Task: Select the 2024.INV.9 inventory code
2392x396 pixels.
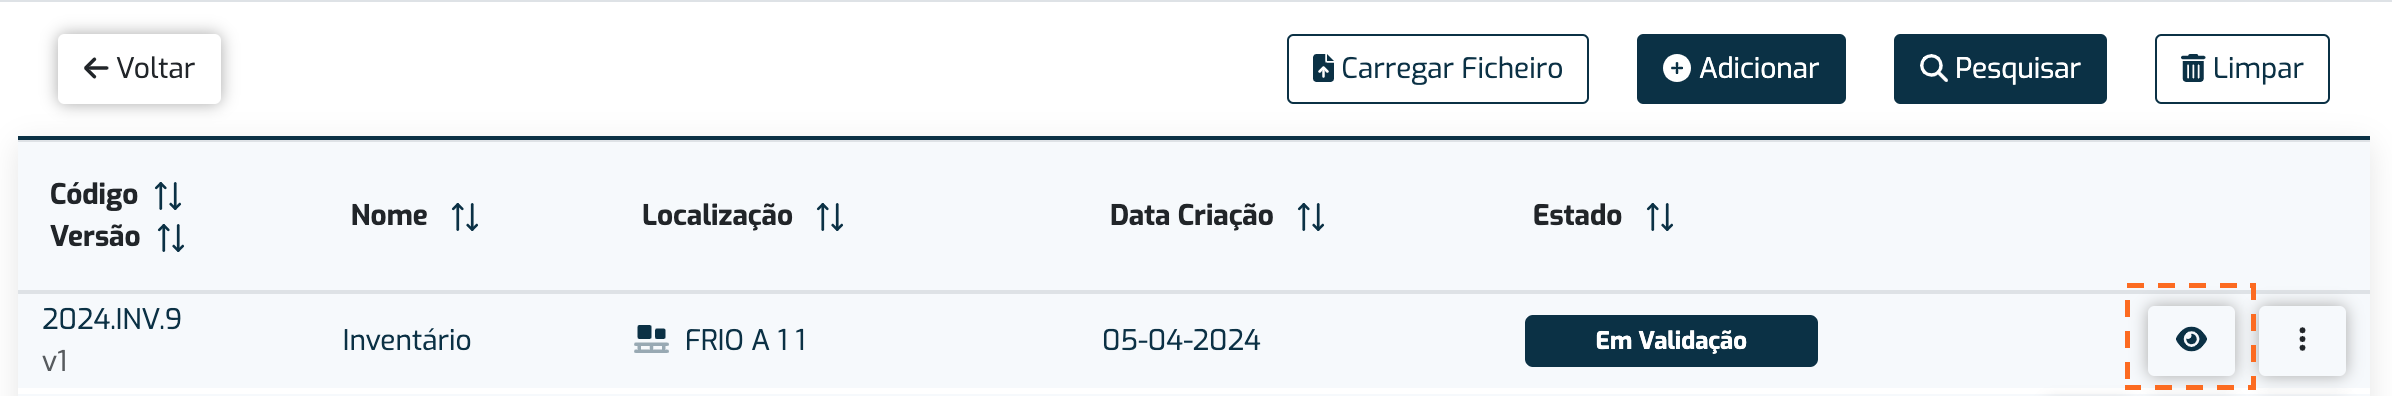Action: tap(112, 319)
